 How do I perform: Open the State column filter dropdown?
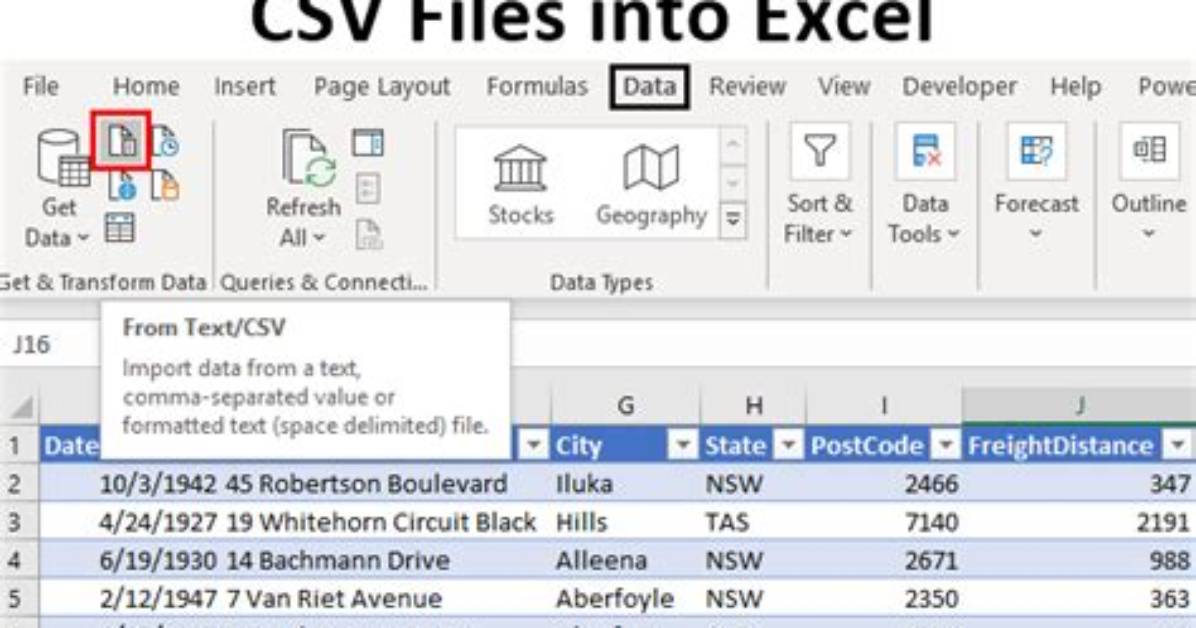789,445
